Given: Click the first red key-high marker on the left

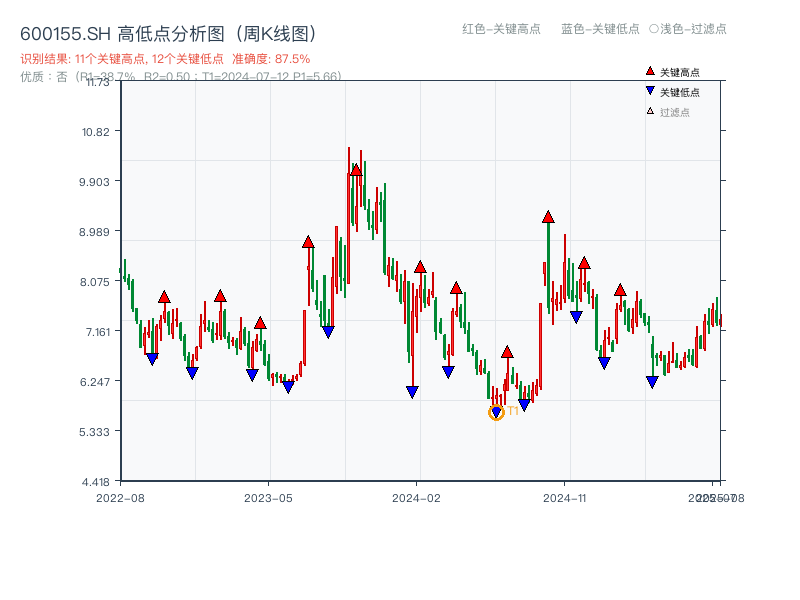Looking at the screenshot, I should pos(163,296).
